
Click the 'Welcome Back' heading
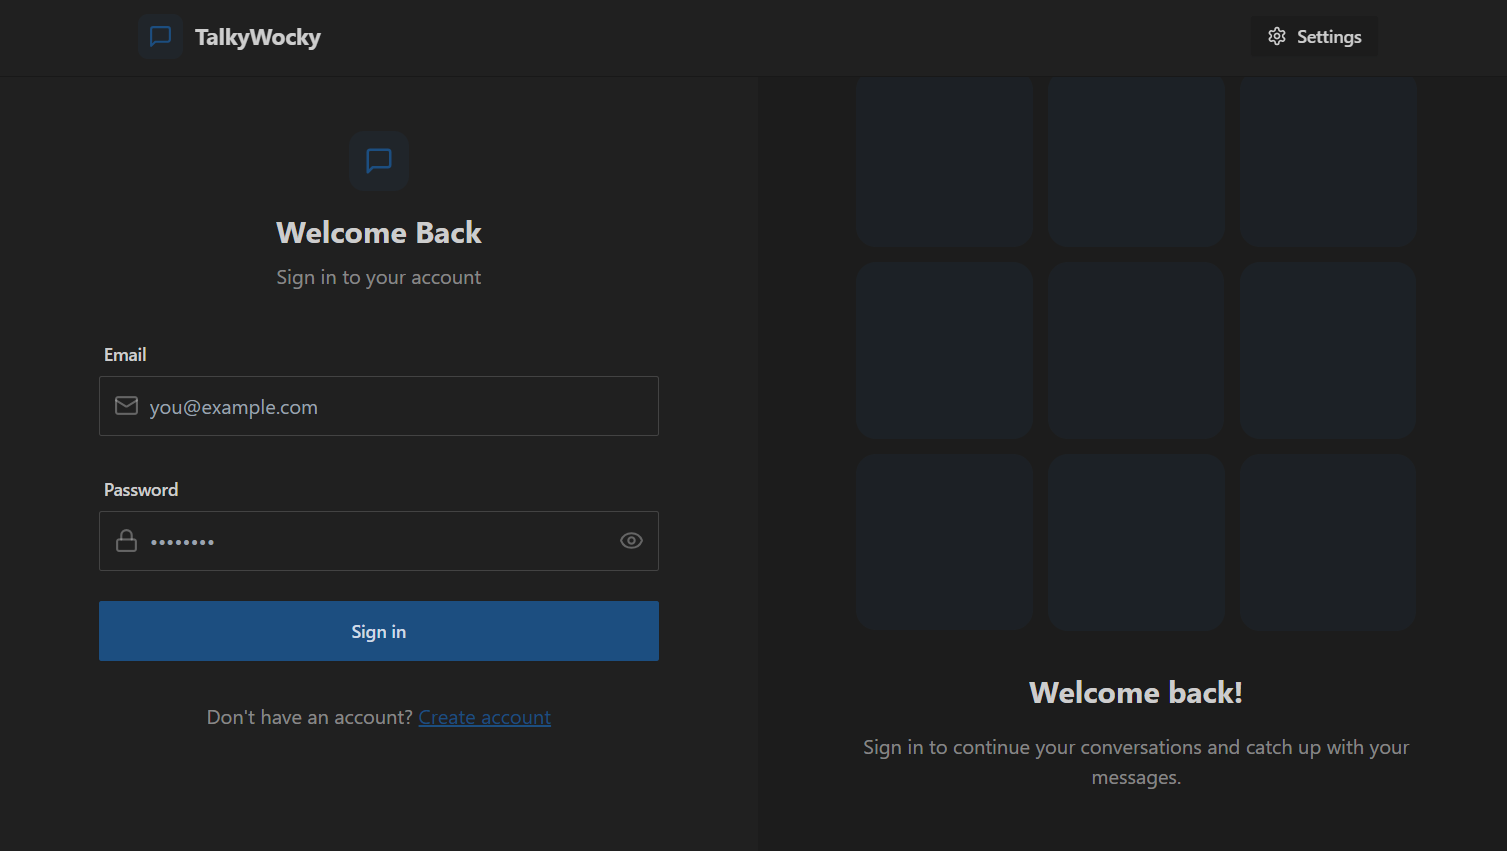click(x=379, y=233)
